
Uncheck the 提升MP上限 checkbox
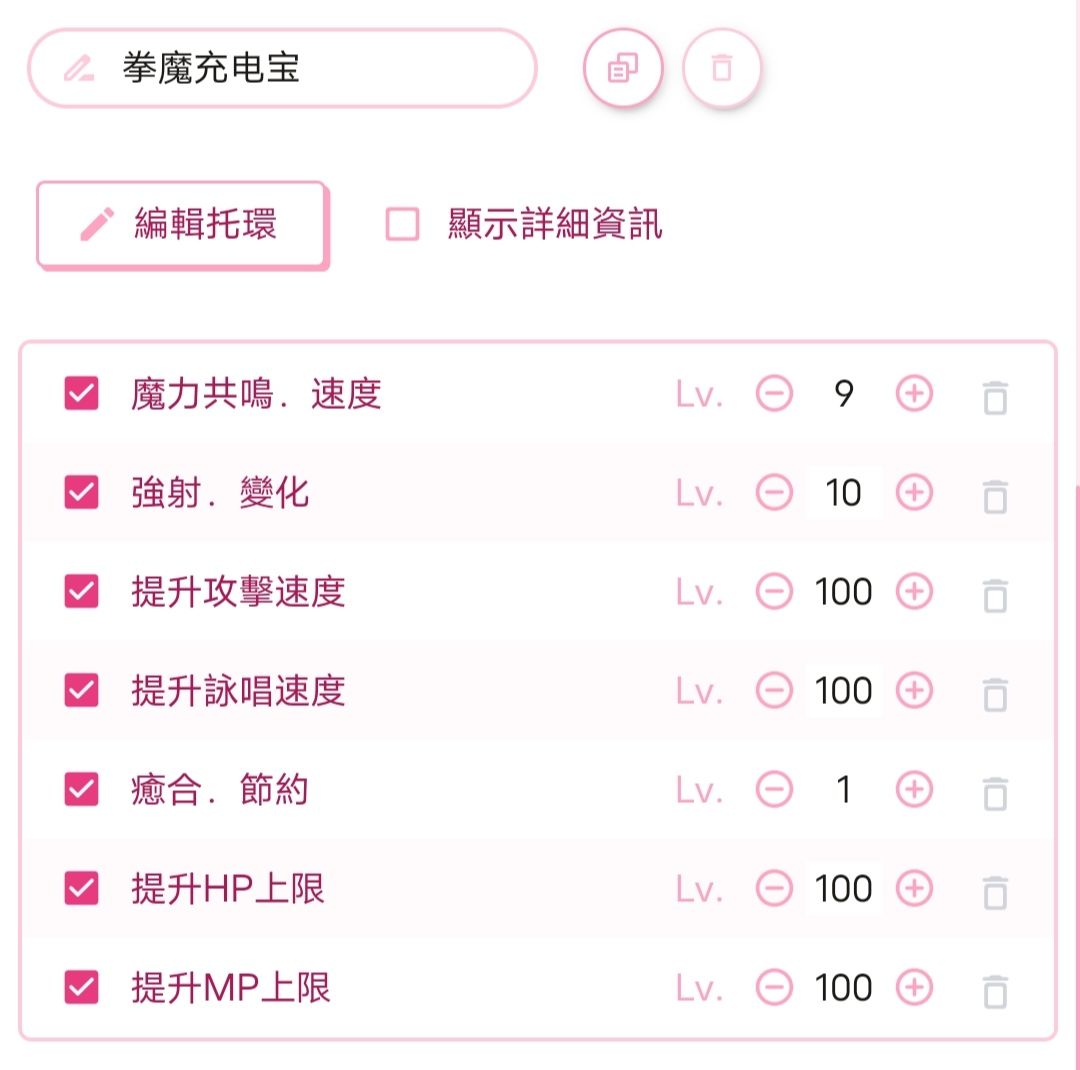(81, 987)
